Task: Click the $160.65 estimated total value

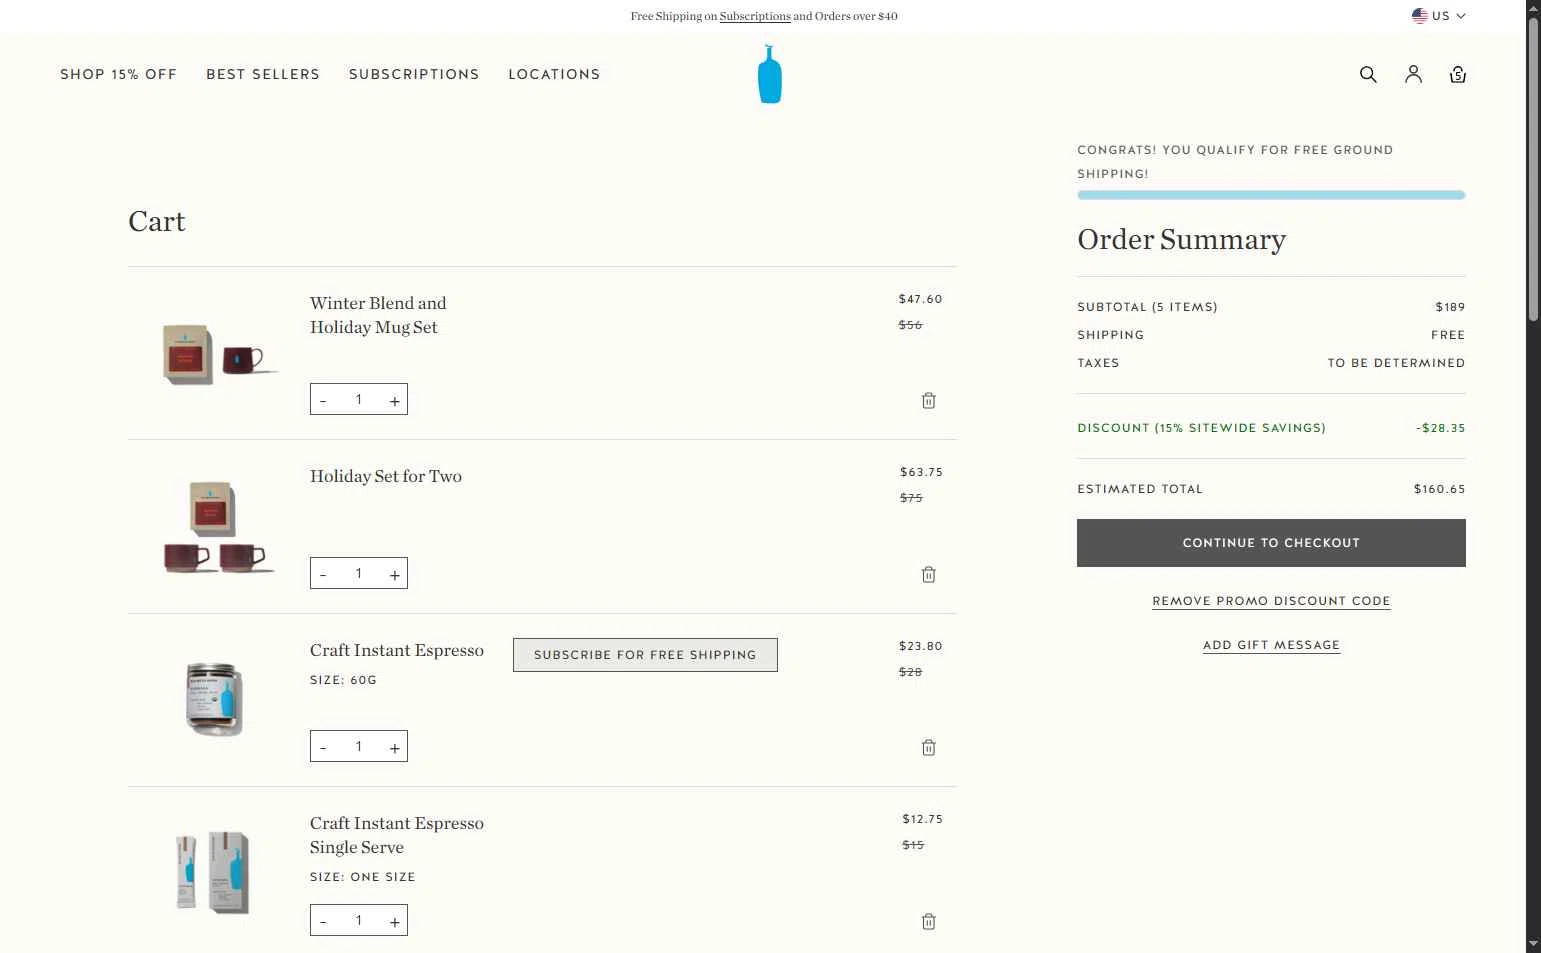Action: 1439,489
